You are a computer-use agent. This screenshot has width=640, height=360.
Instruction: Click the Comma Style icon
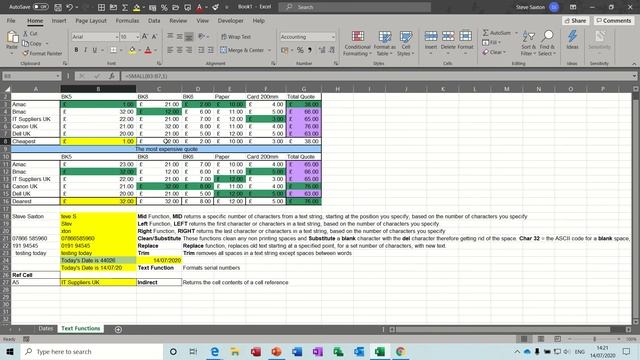click(310, 50)
